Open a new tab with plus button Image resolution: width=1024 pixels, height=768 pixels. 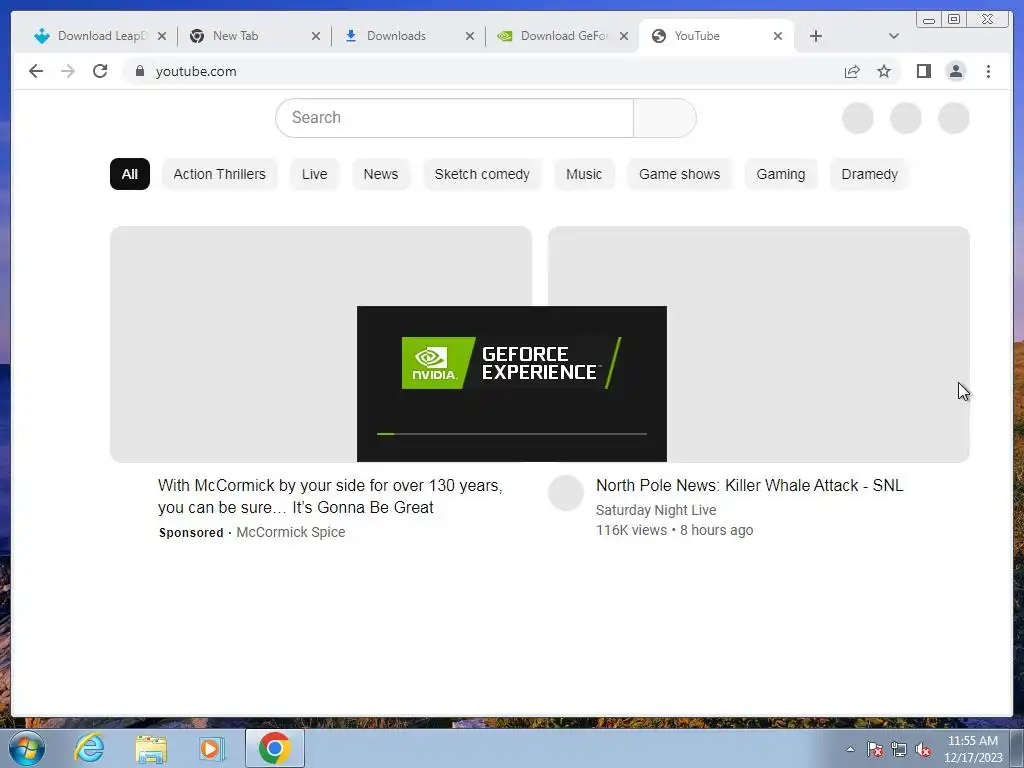click(x=816, y=36)
